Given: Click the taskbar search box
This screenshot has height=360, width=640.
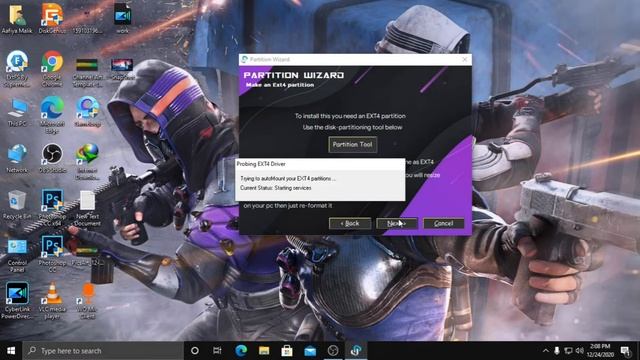Looking at the screenshot, I should pyautogui.click(x=103, y=351).
